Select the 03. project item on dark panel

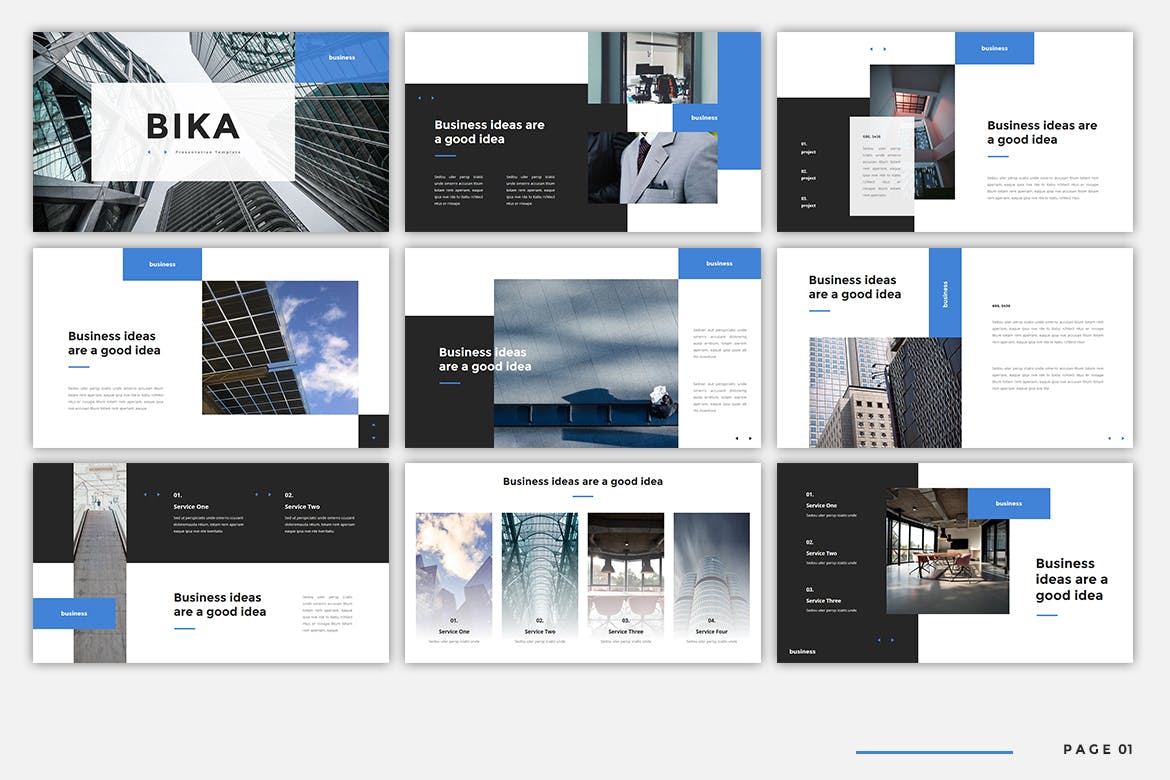pos(808,202)
